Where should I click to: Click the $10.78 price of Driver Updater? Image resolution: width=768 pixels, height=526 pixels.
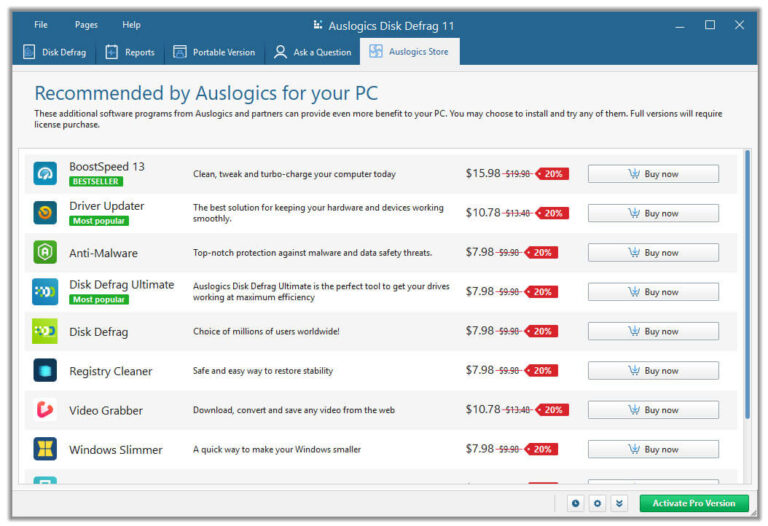(483, 213)
